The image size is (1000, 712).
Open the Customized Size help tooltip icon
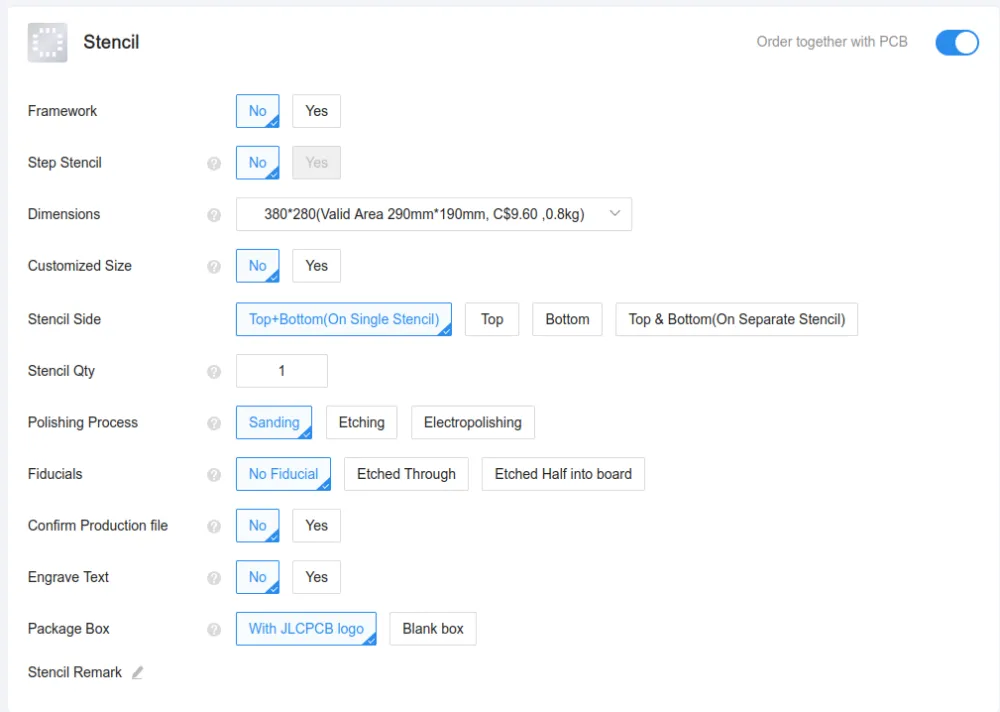tap(214, 267)
